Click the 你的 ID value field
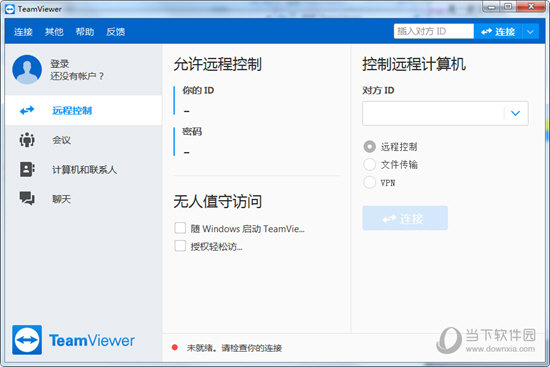 coord(186,111)
